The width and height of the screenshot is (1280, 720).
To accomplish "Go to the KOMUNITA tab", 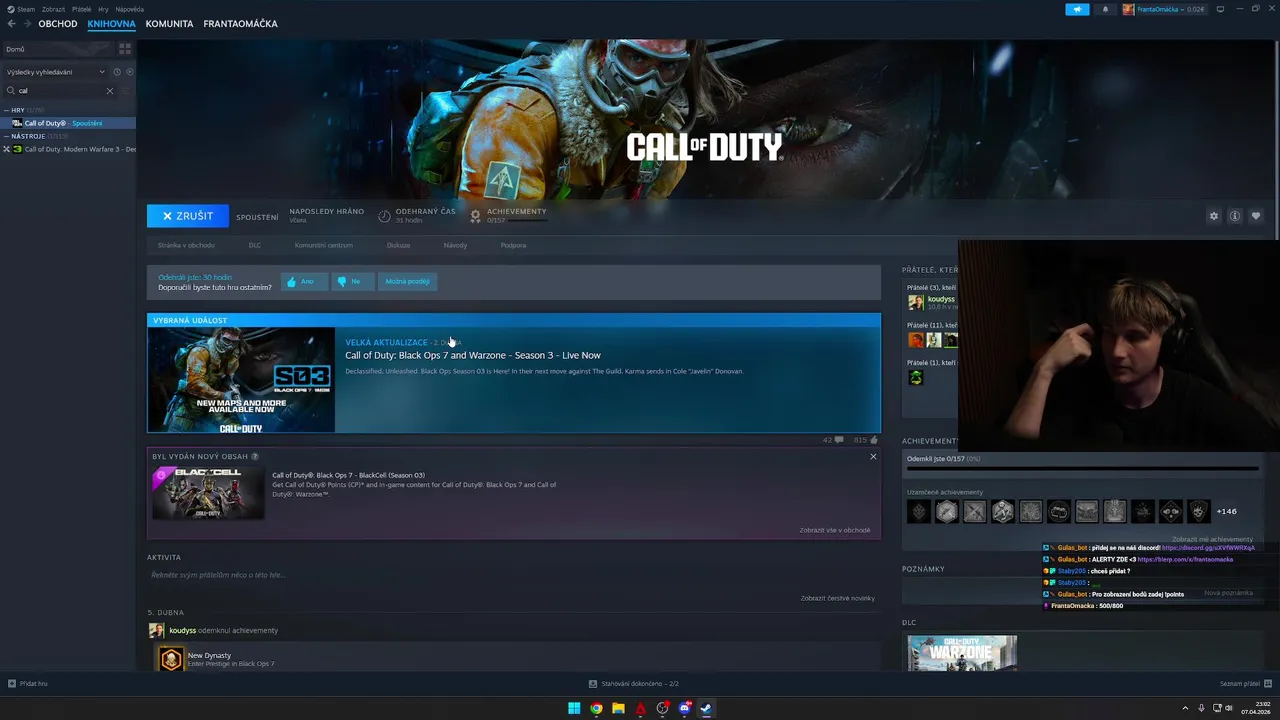I will pyautogui.click(x=169, y=24).
